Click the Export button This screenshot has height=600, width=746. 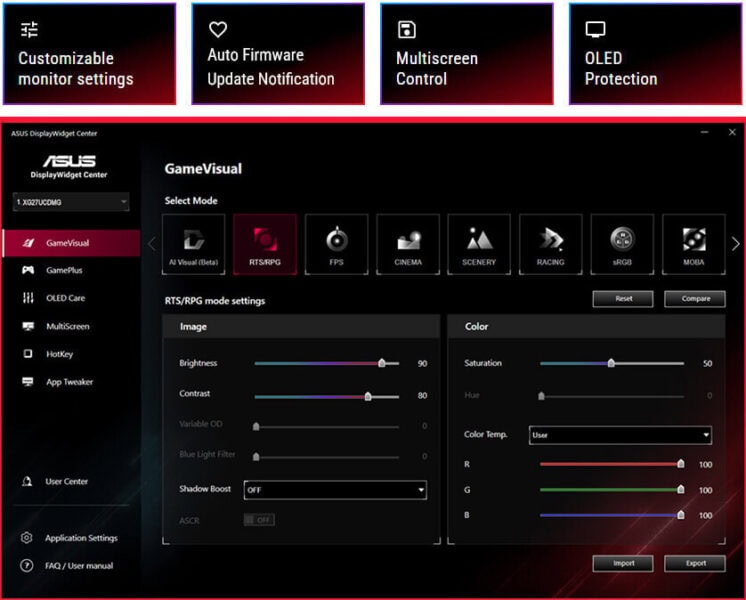coord(695,563)
